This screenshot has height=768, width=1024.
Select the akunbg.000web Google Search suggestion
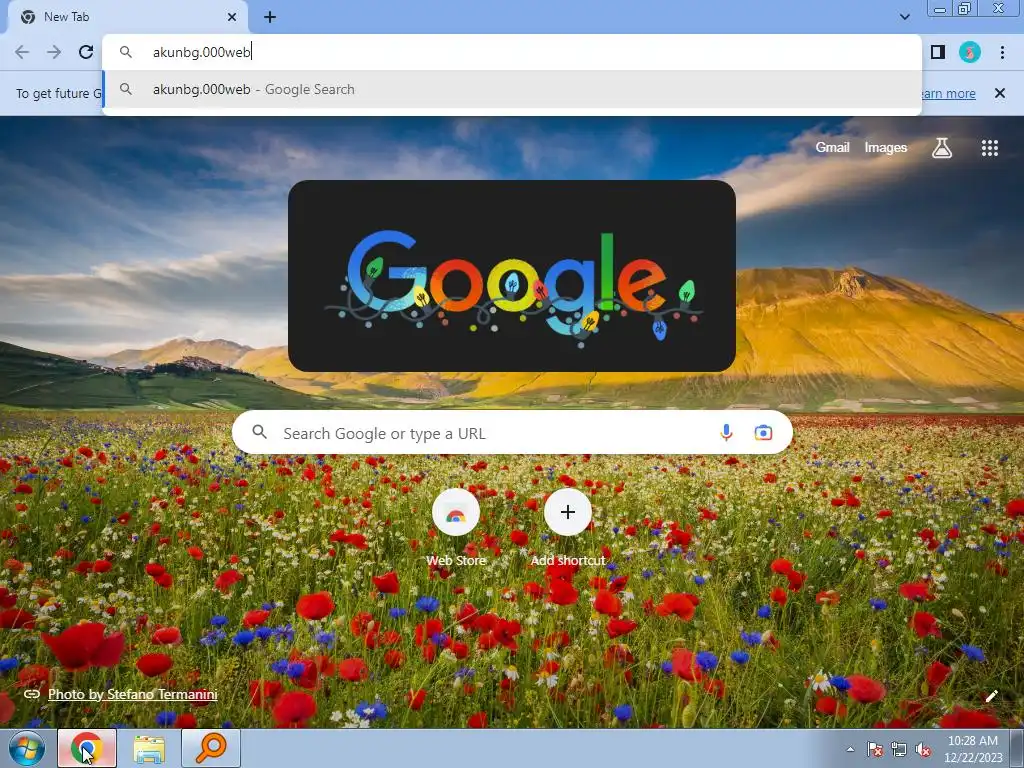[511, 89]
